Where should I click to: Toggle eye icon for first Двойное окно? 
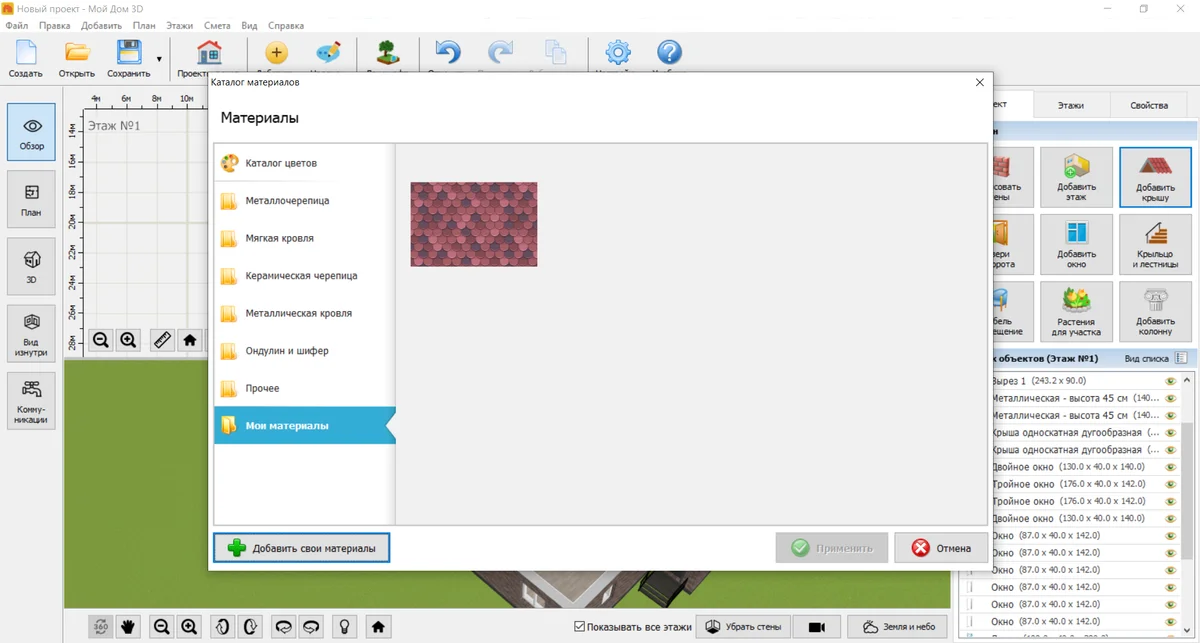tap(1170, 467)
